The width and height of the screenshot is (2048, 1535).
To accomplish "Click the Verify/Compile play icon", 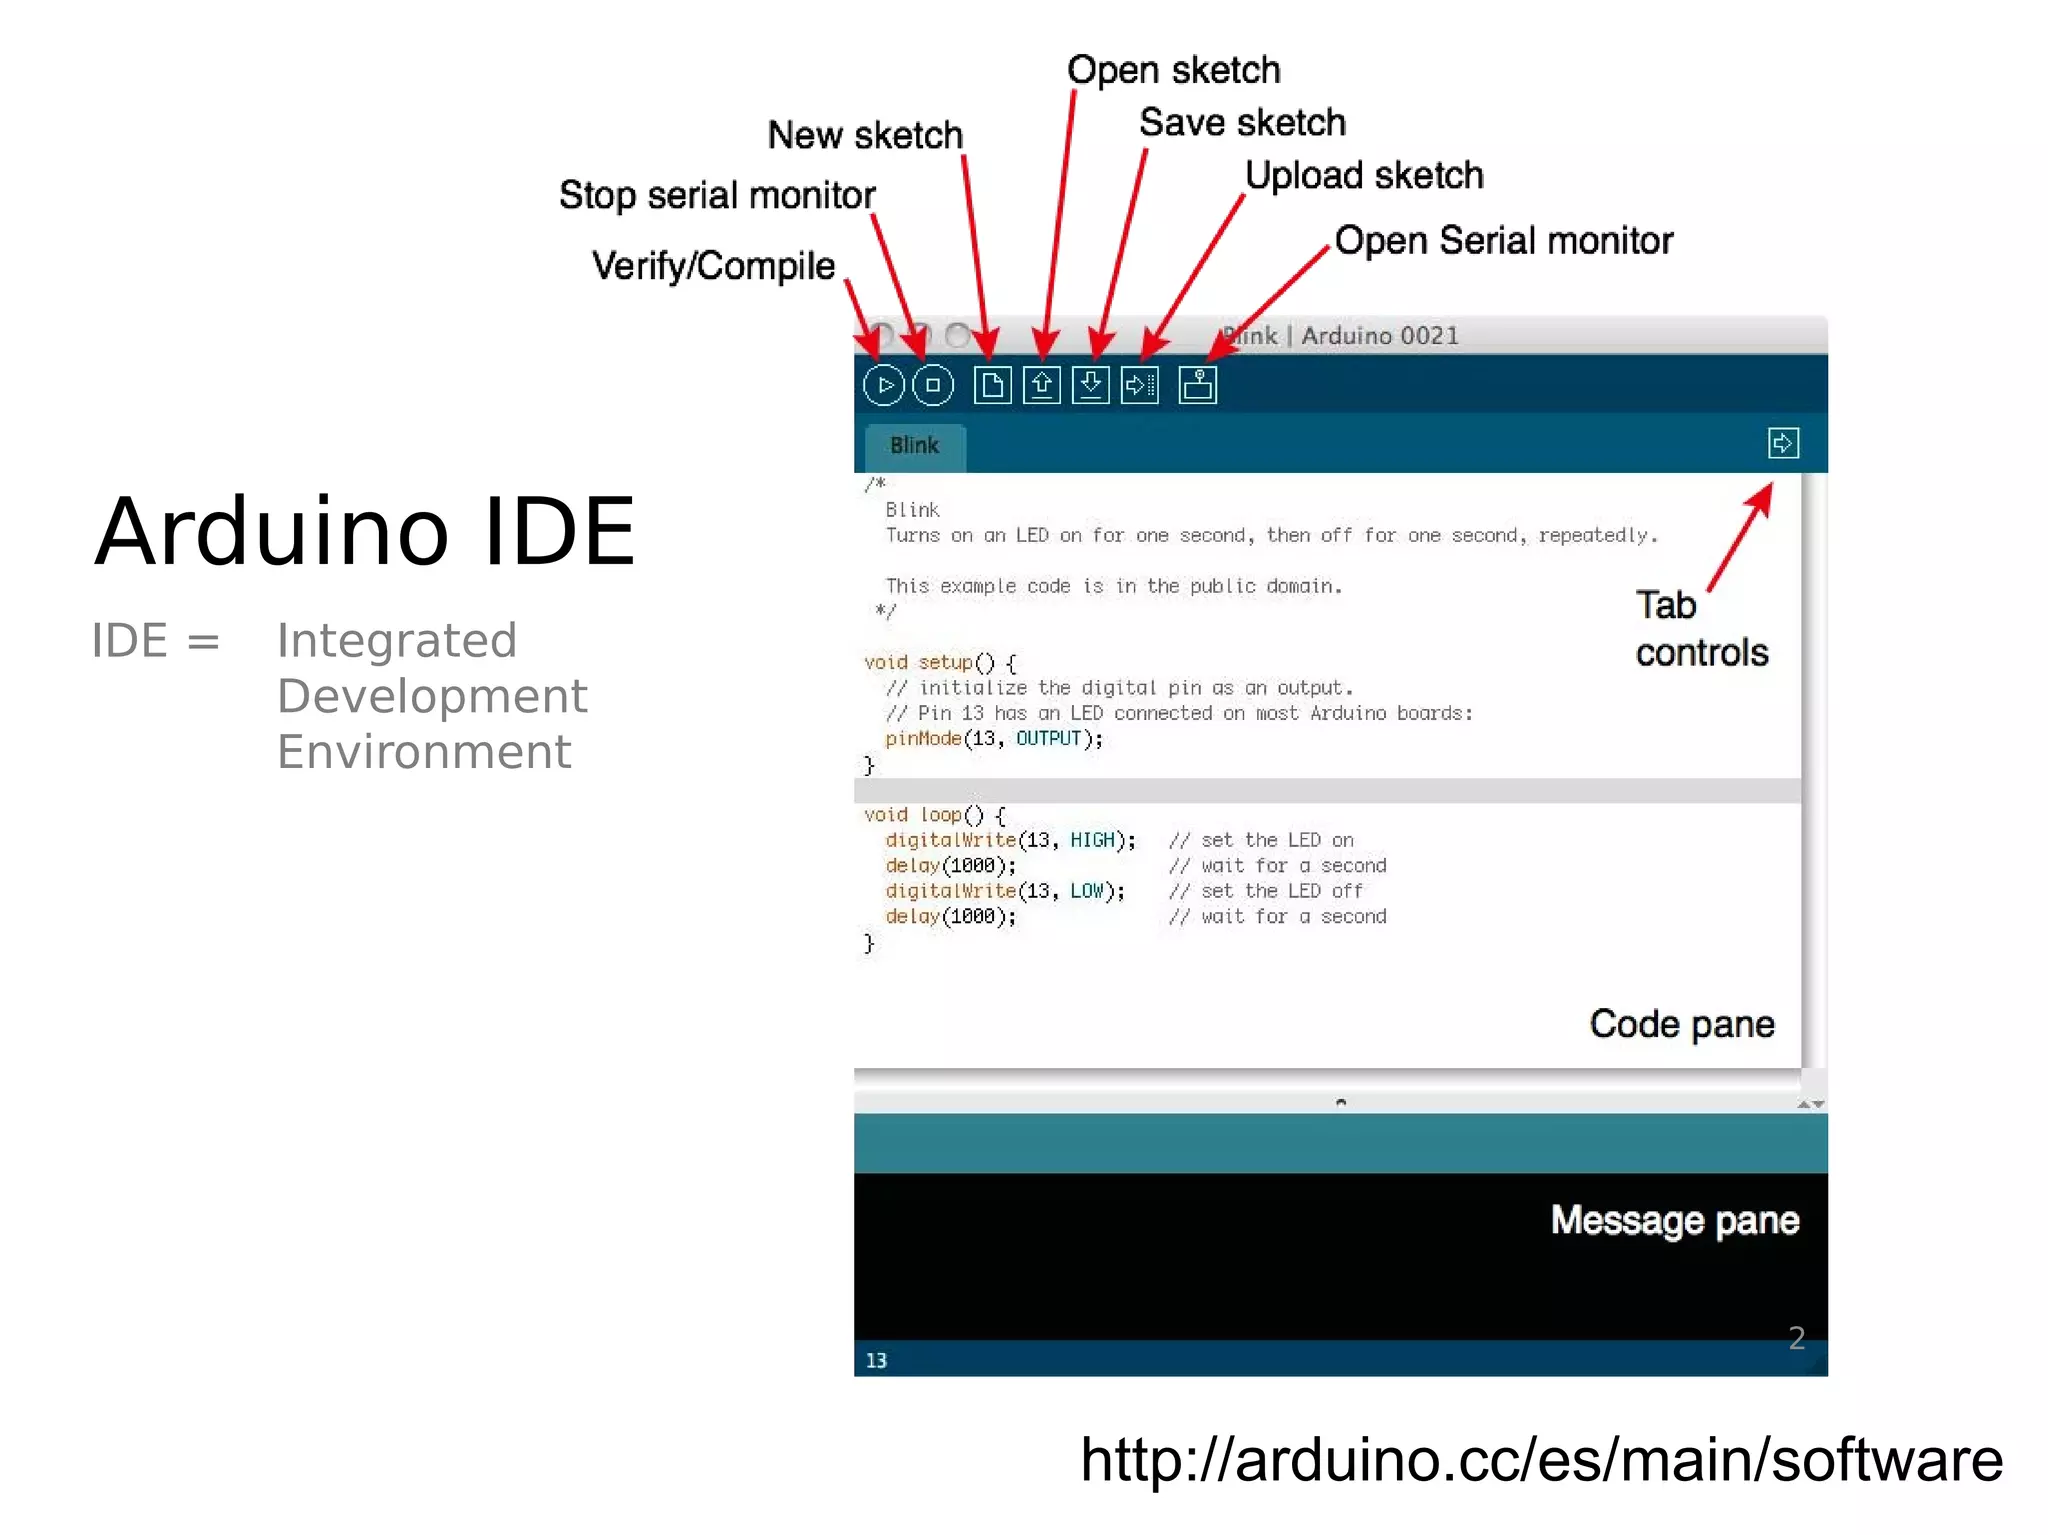I will 883,385.
